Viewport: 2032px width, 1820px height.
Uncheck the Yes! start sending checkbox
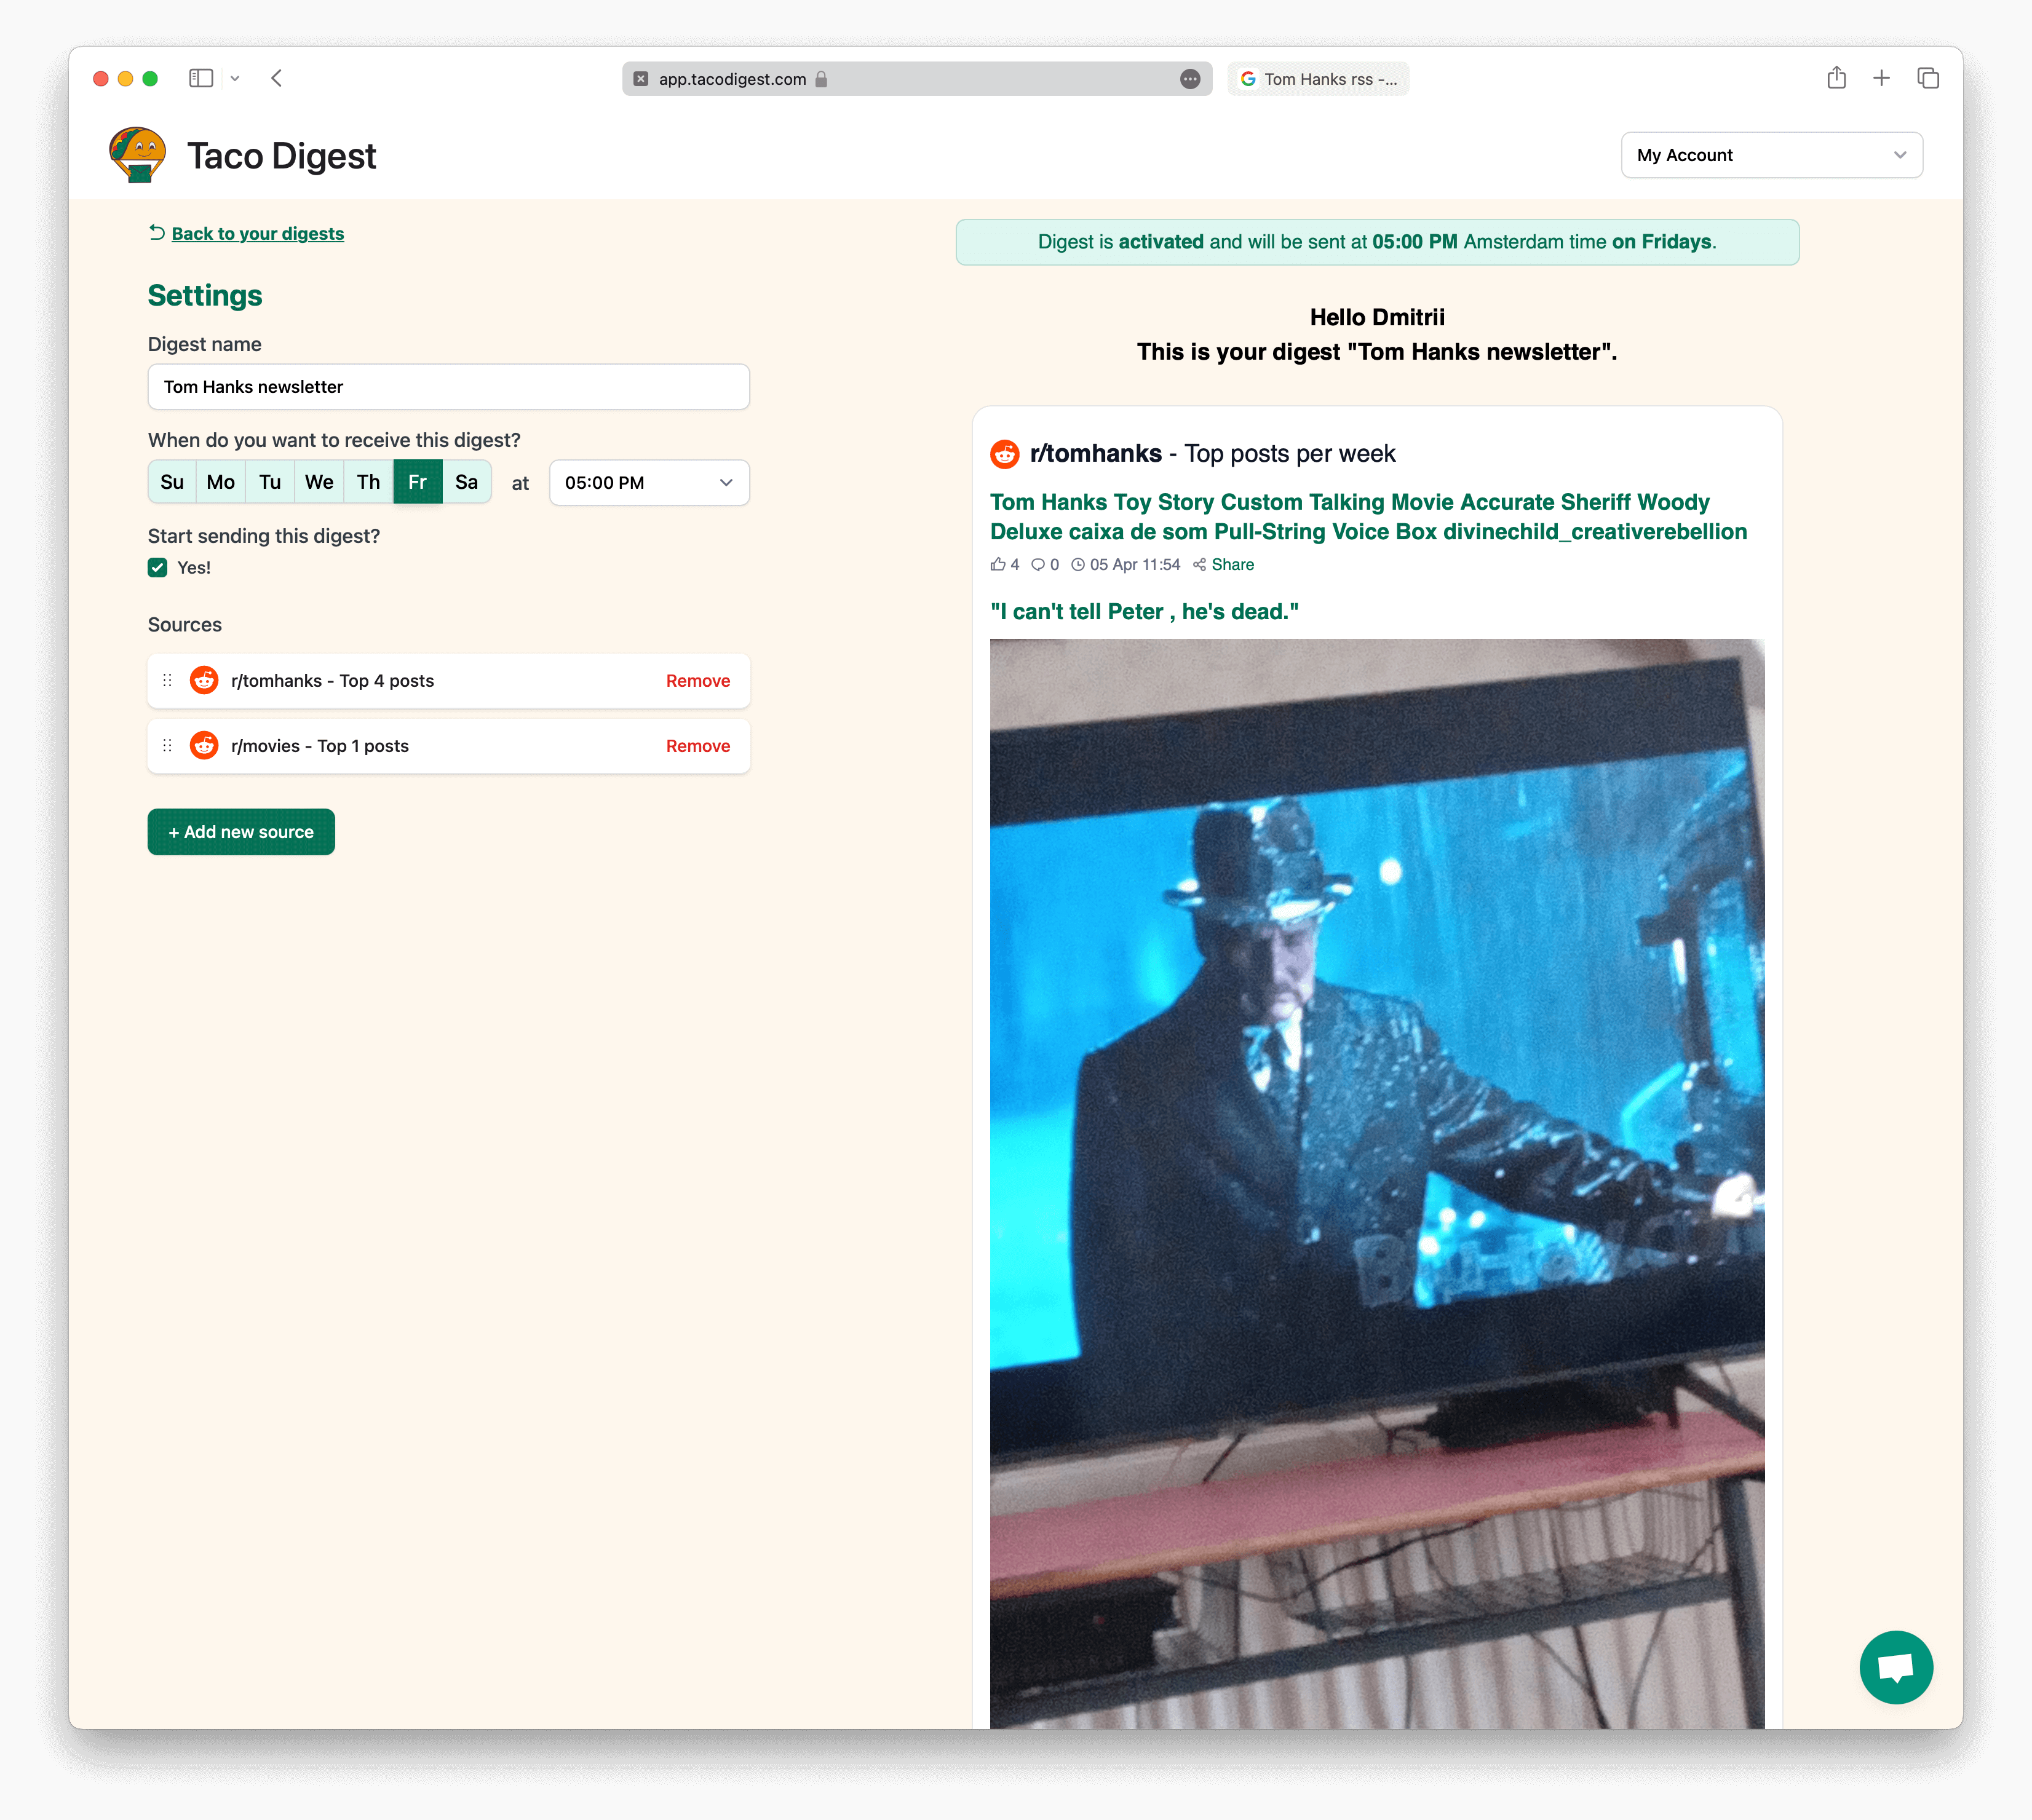coord(157,567)
